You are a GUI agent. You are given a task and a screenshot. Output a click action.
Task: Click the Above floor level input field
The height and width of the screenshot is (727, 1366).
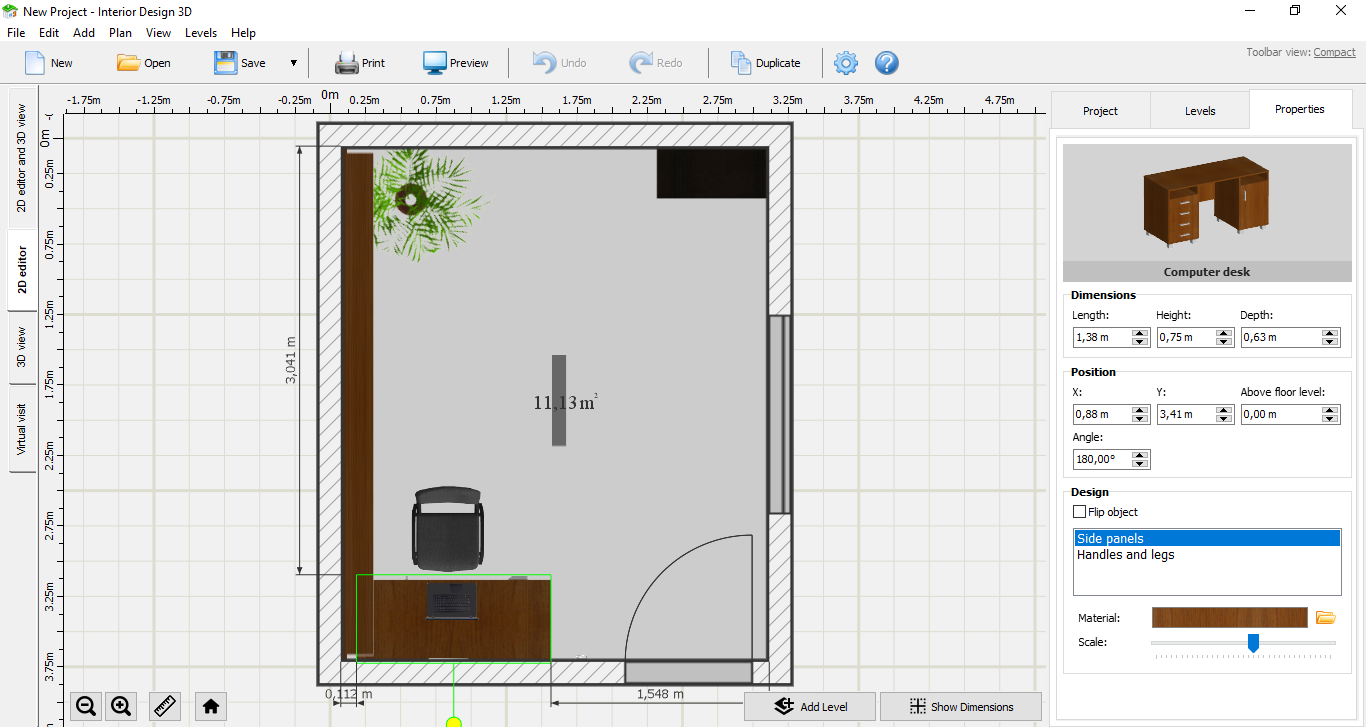click(x=1280, y=414)
